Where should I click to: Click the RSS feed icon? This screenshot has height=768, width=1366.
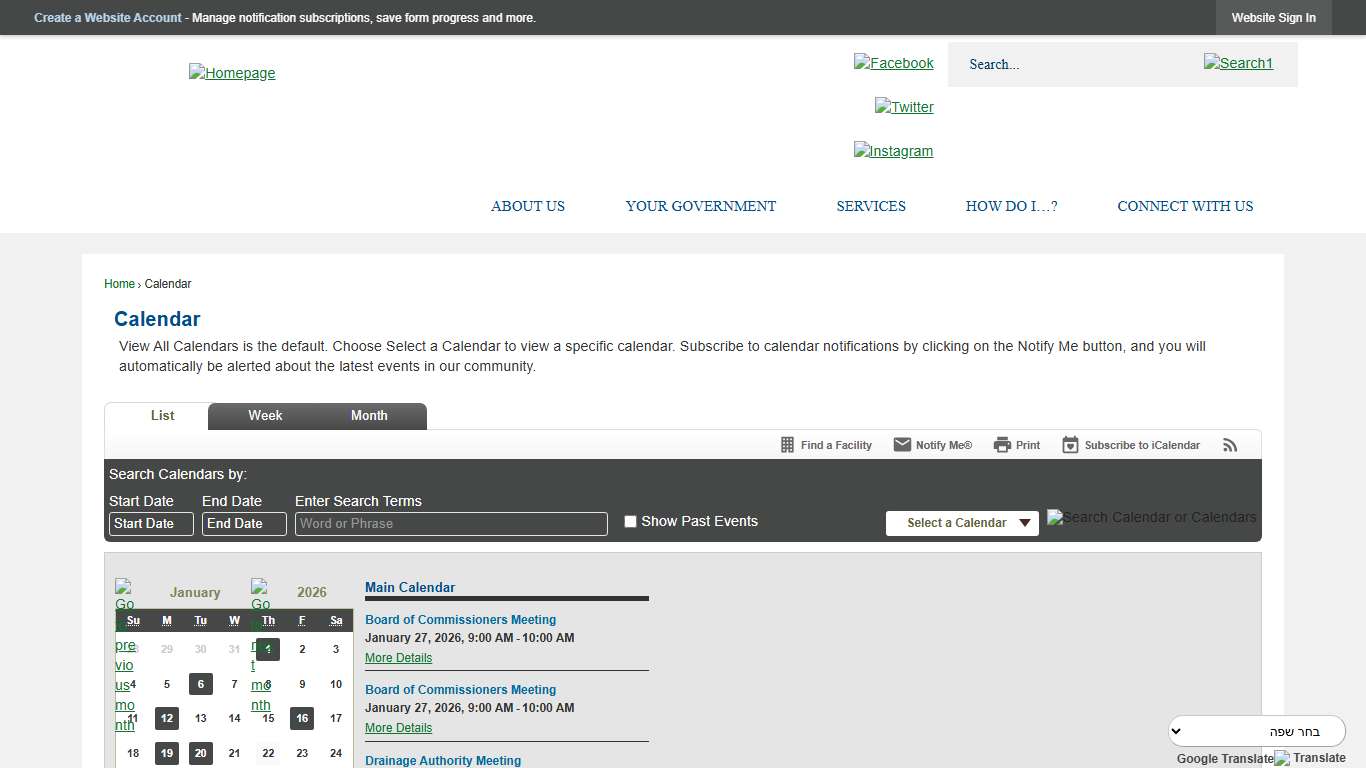[x=1230, y=445]
